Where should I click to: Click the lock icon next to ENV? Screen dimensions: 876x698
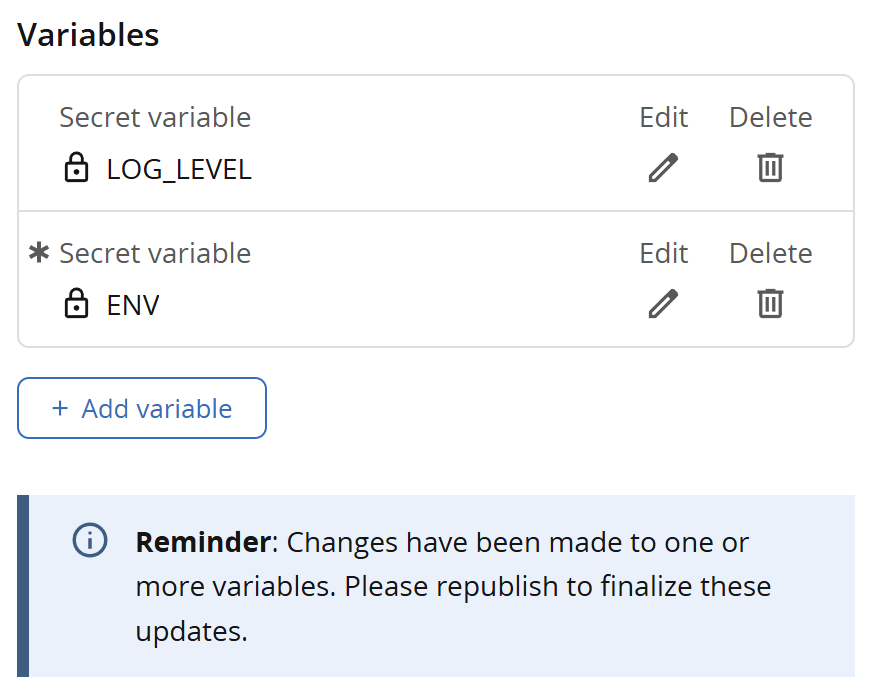pyautogui.click(x=76, y=304)
